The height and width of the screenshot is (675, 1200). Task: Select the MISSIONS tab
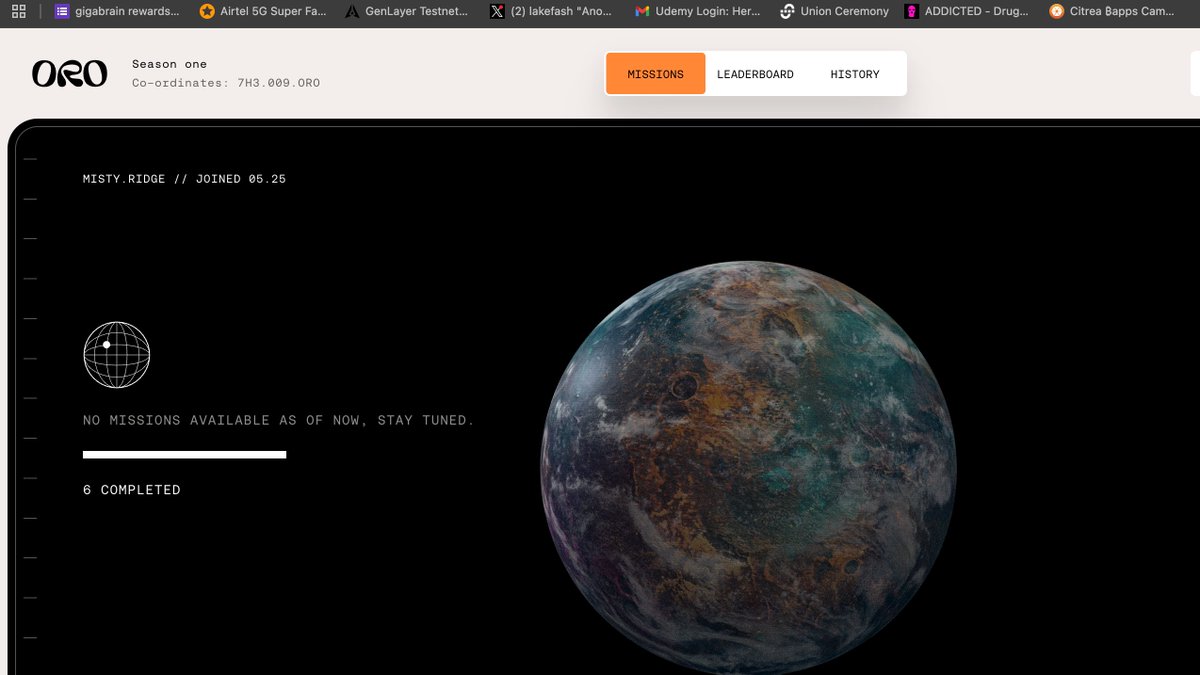tap(656, 74)
